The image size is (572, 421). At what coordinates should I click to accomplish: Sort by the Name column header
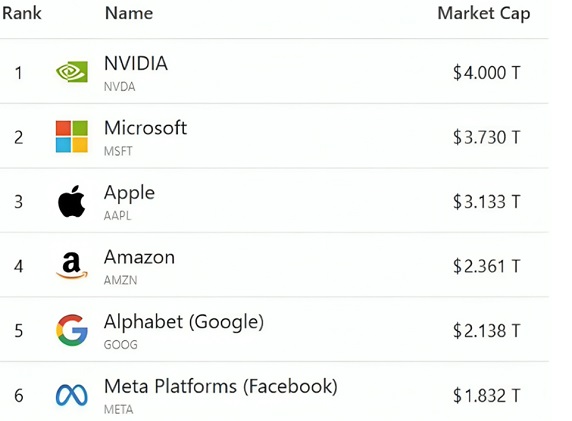point(129,13)
